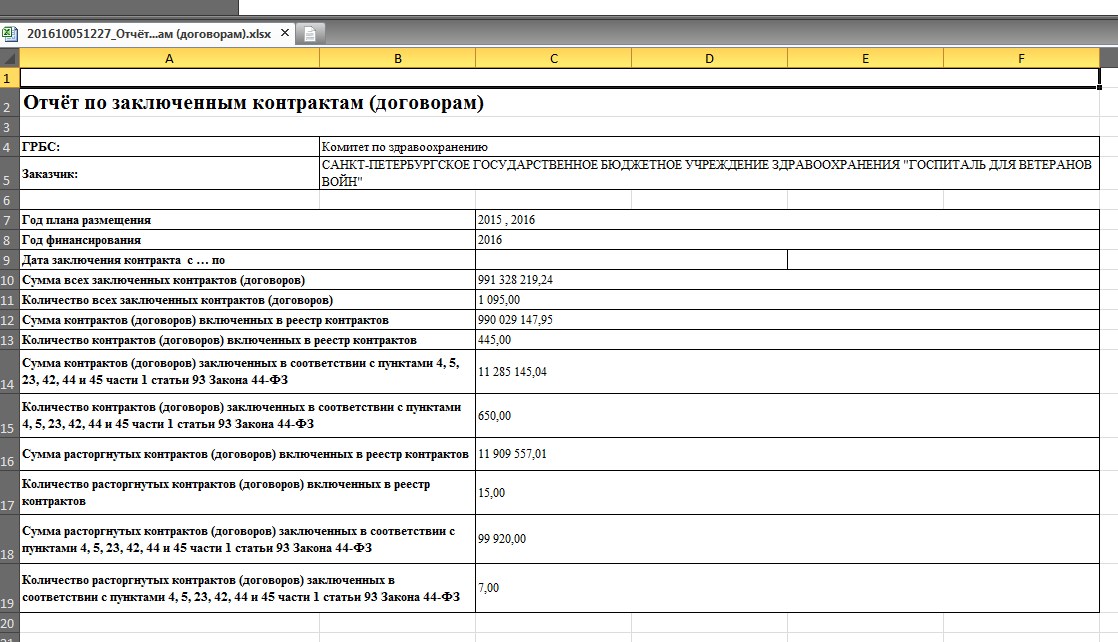The image size is (1118, 642).
Task: Click the 'Заказчик:' label cell
Action: [170, 173]
